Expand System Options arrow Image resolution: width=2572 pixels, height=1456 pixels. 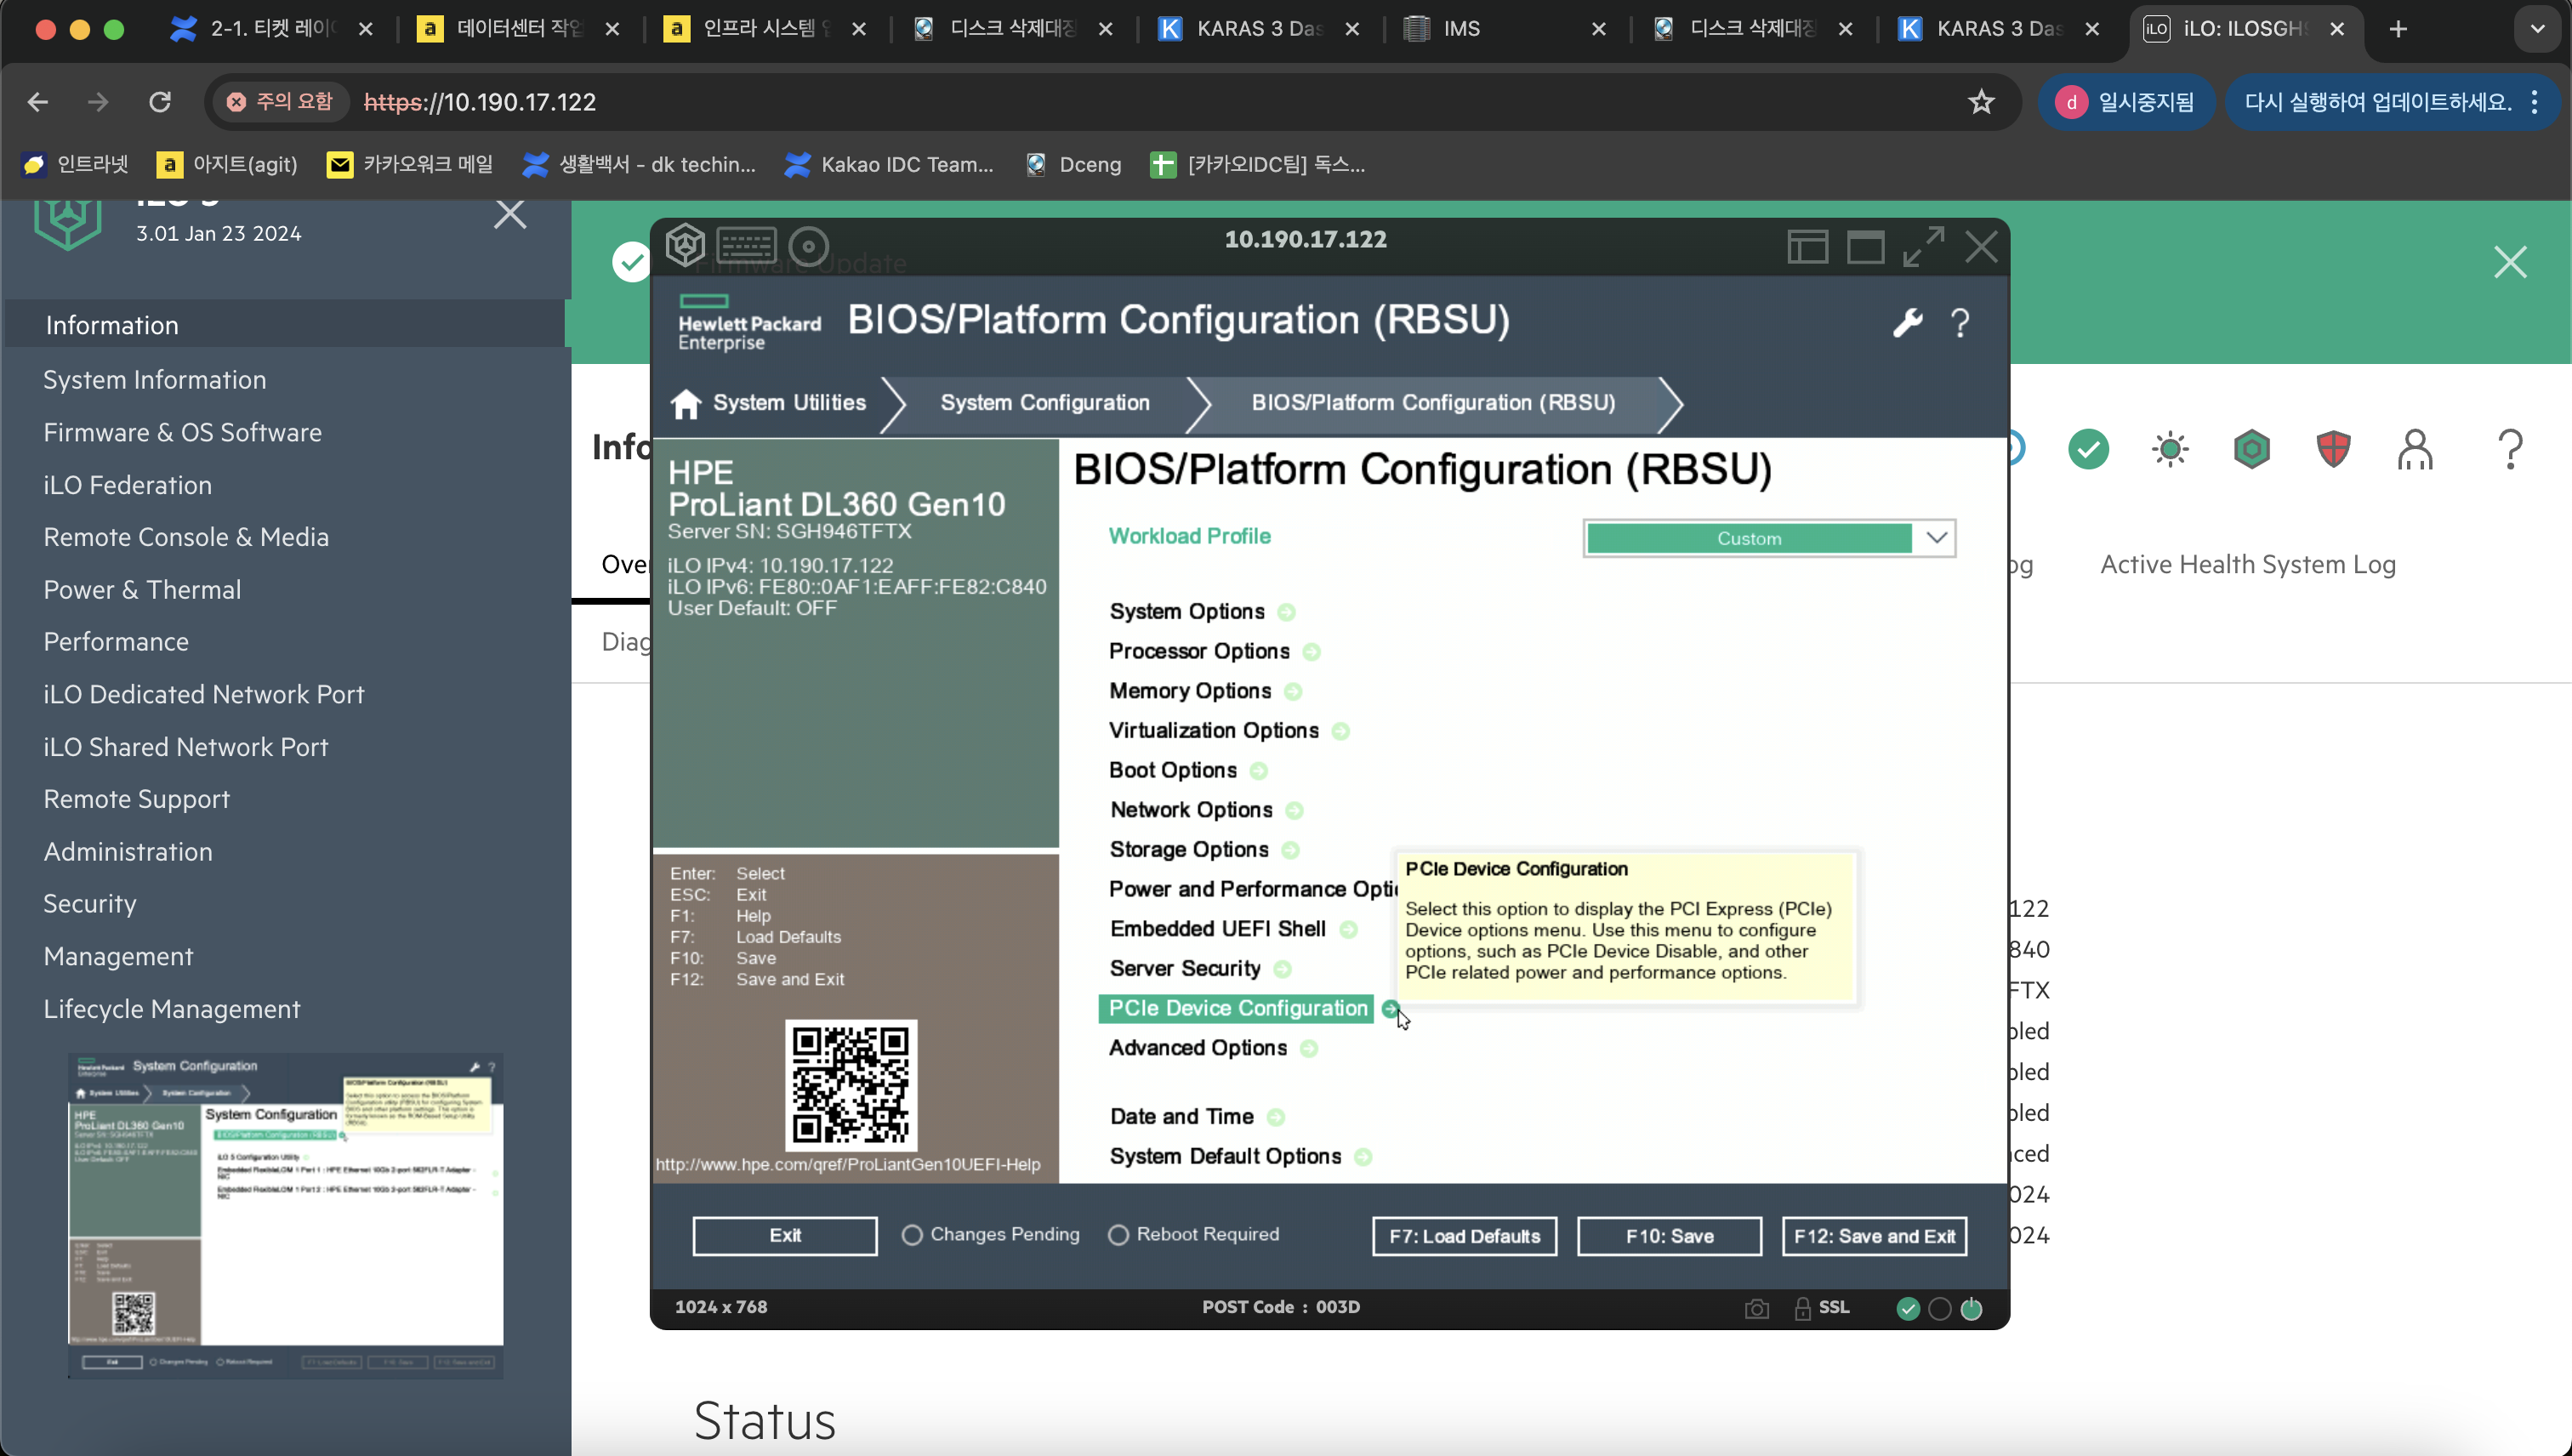[x=1286, y=612]
